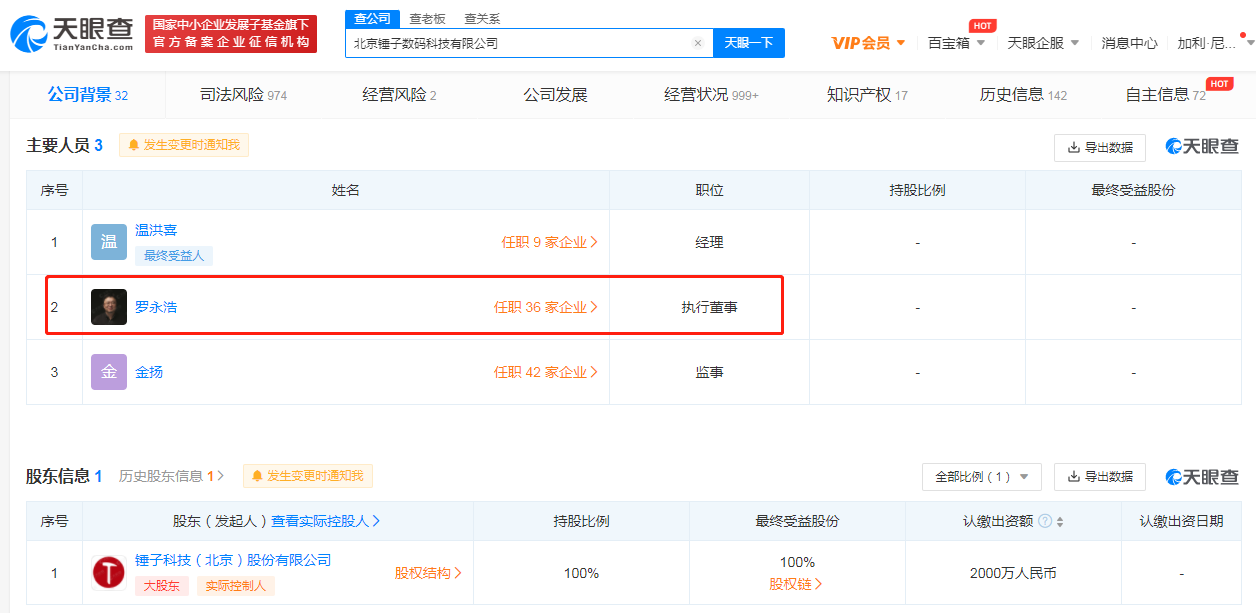
Task: Expand 温洪喜's 任职 9 家企业 list
Action: (x=550, y=242)
